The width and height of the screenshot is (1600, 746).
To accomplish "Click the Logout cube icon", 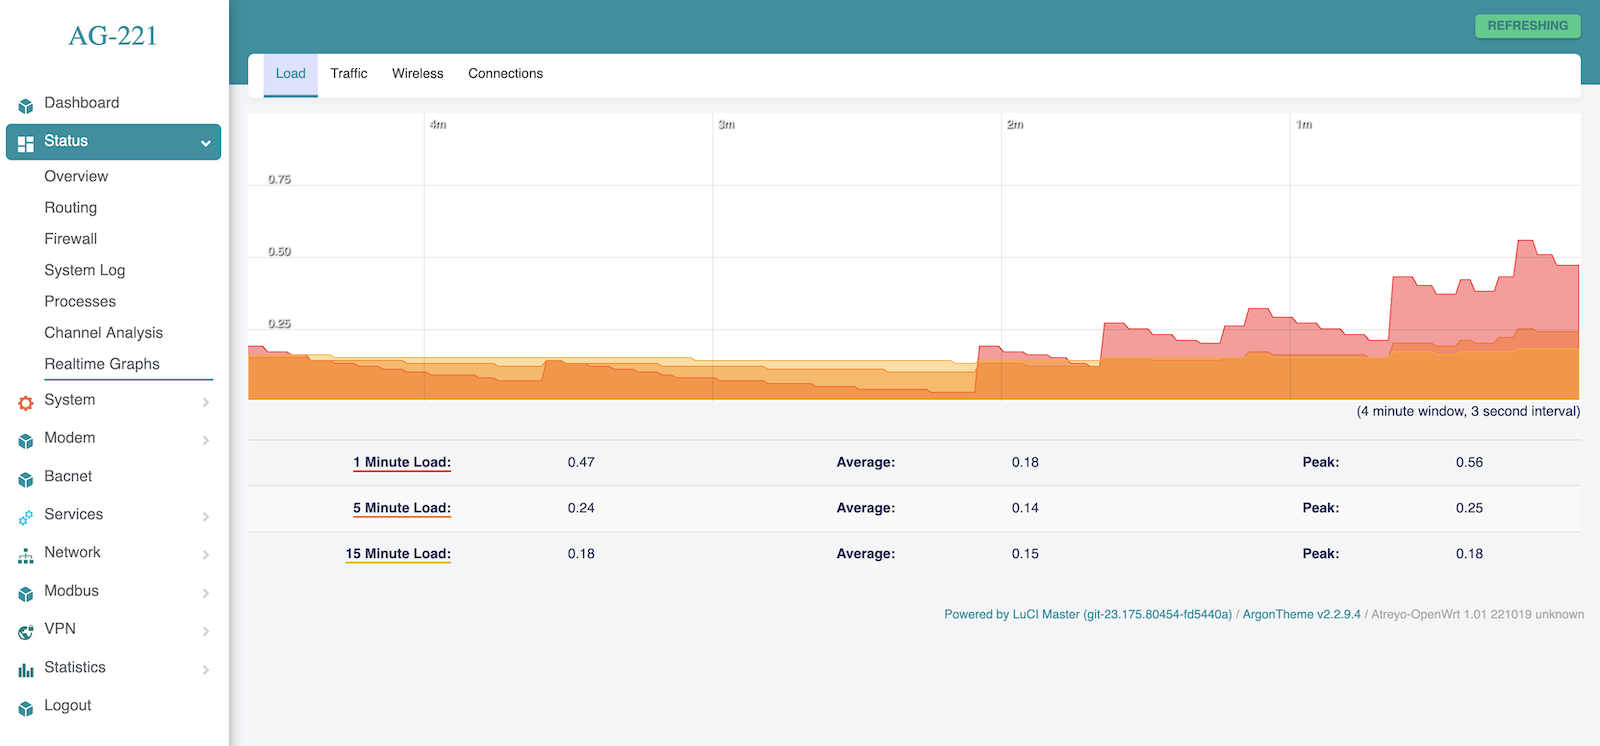I will tap(26, 708).
